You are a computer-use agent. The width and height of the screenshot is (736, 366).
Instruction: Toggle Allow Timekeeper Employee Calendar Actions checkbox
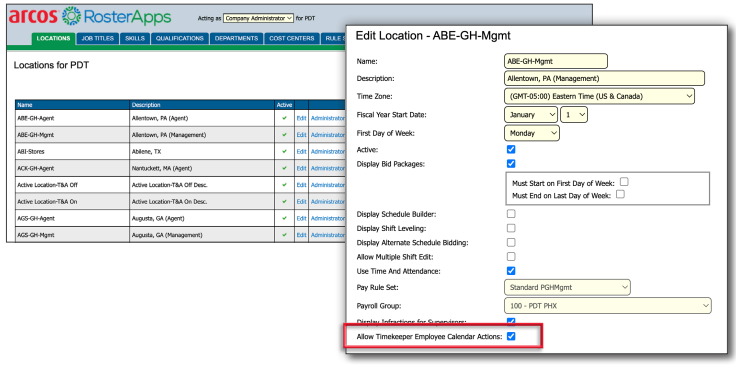[511, 336]
